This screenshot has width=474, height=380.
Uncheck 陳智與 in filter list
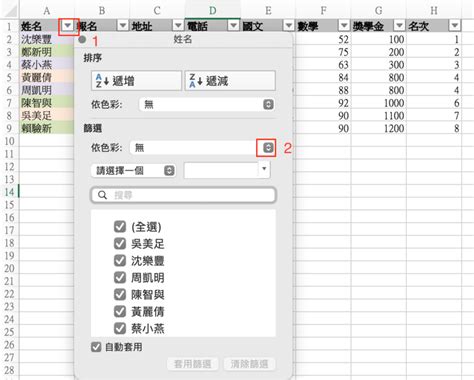coord(120,295)
